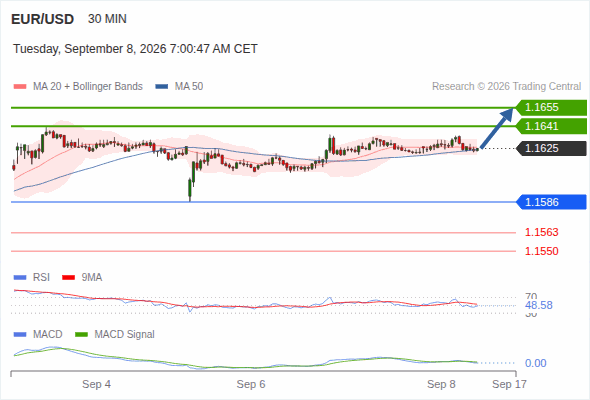Click the MACD Signal green legend marker
590x400 pixels.
[81, 335]
